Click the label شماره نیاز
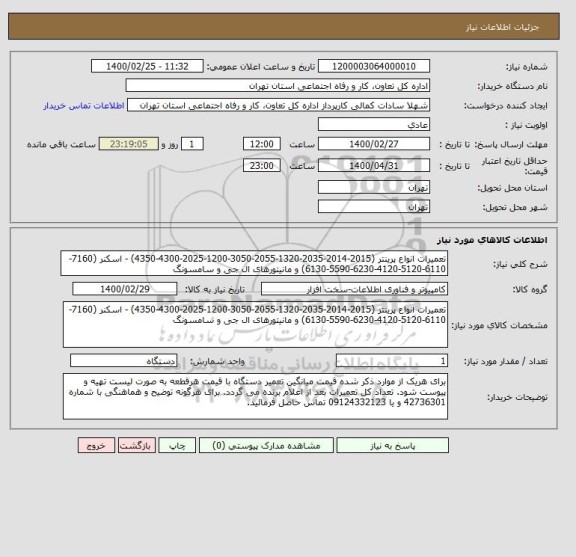Image resolution: width=576 pixels, height=557 pixels. click(x=526, y=67)
